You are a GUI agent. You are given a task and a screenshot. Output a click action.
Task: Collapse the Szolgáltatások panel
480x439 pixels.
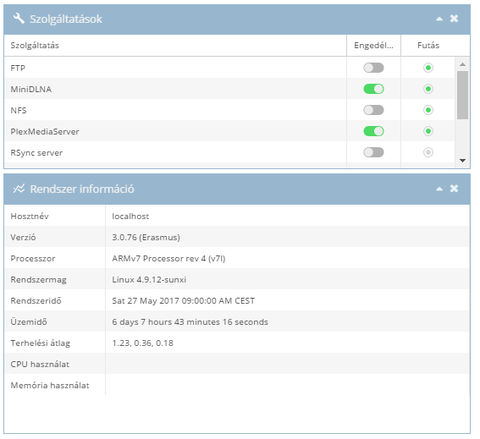[439, 19]
